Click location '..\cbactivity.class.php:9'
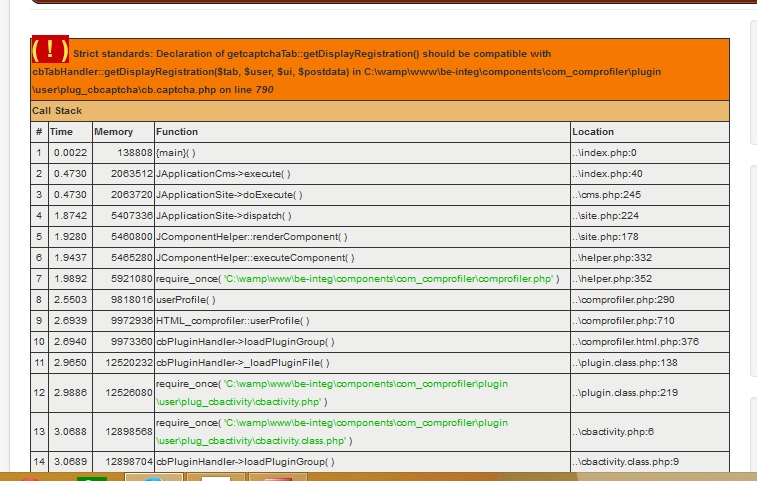The height and width of the screenshot is (481, 757). (x=625, y=462)
